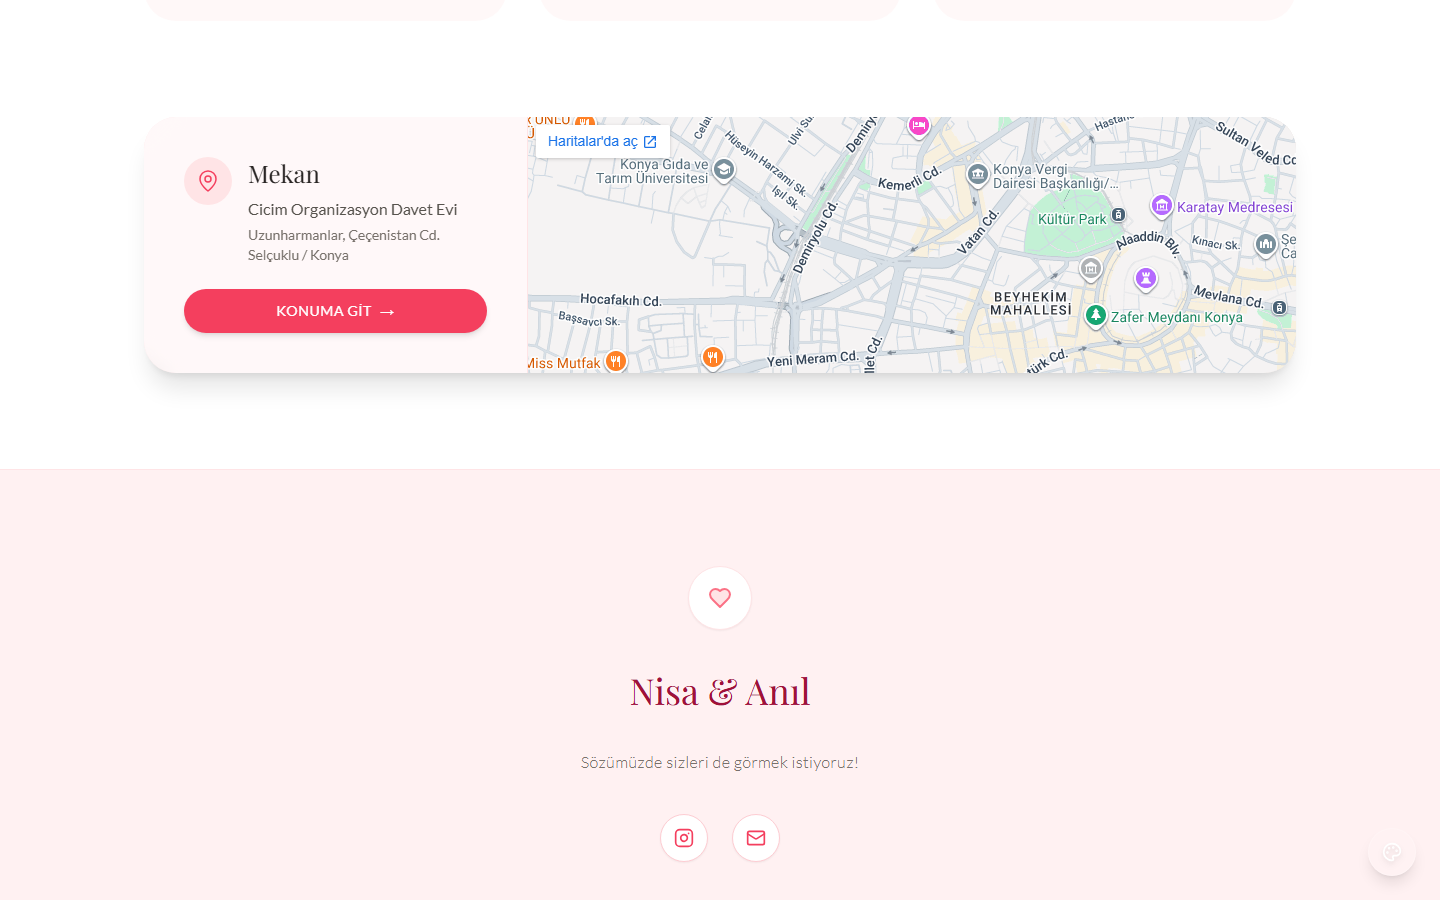Screen dimensions: 1440x900
Task: Select the Kültür Park map label
Action: point(1072,219)
